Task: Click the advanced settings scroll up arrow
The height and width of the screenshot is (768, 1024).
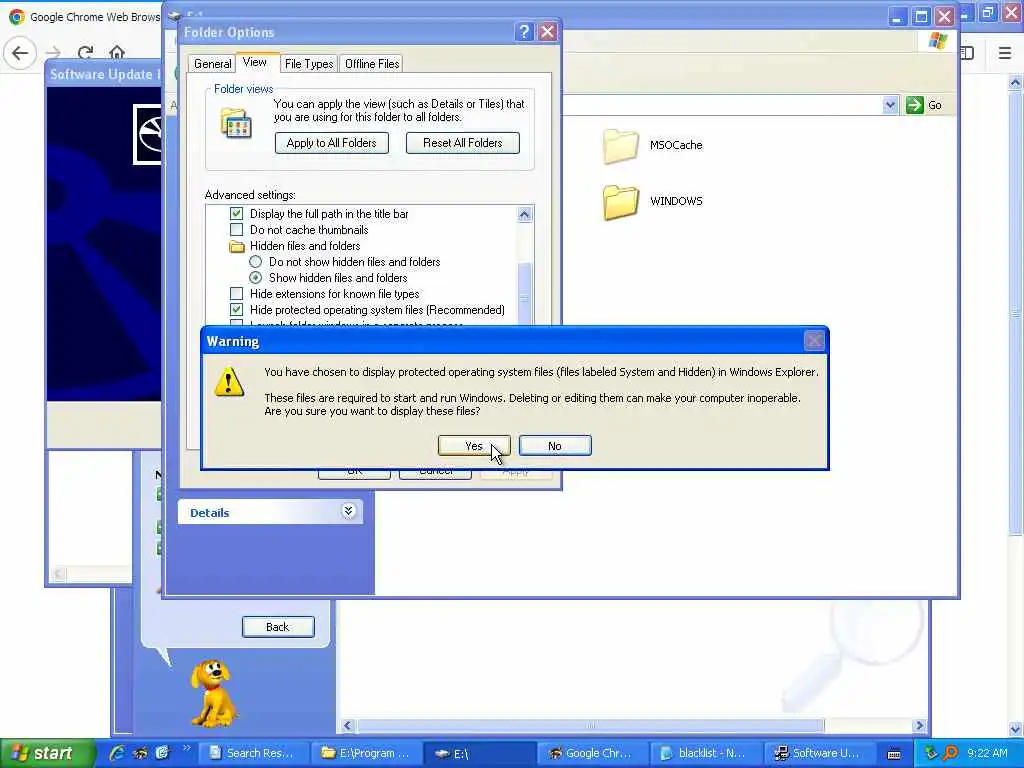Action: point(524,215)
